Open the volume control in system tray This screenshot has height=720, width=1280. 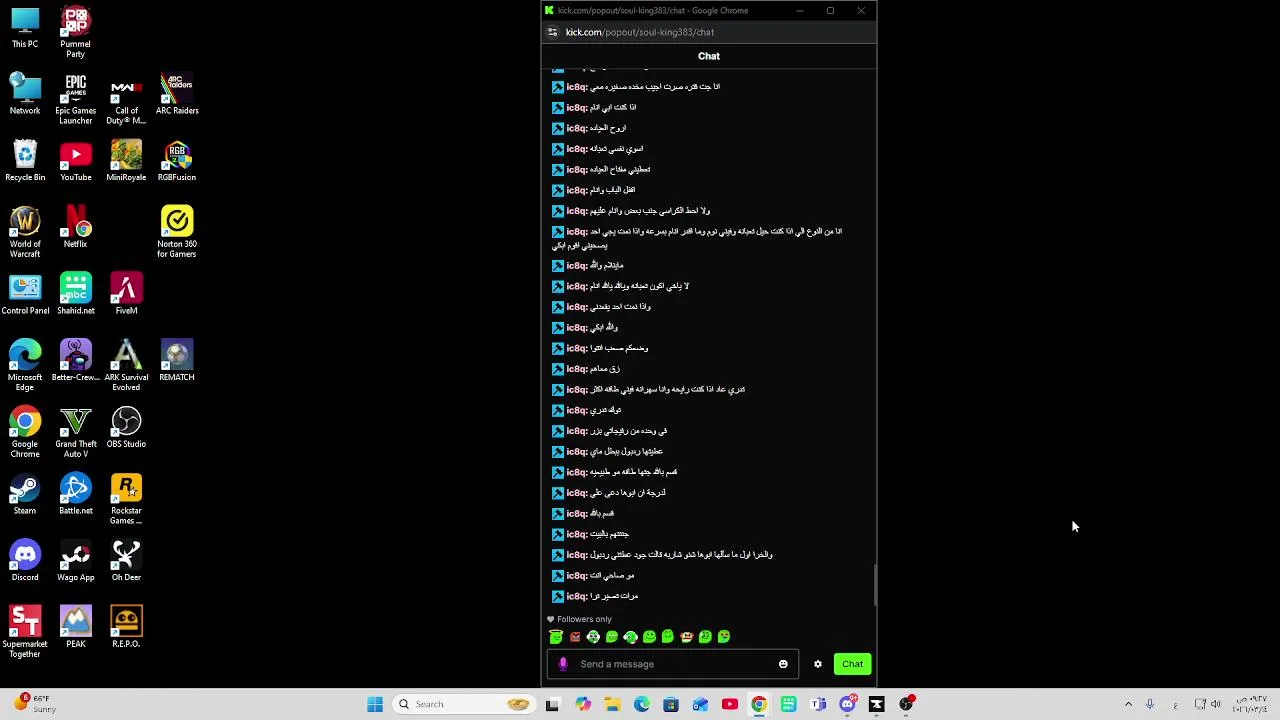[x=1215, y=704]
